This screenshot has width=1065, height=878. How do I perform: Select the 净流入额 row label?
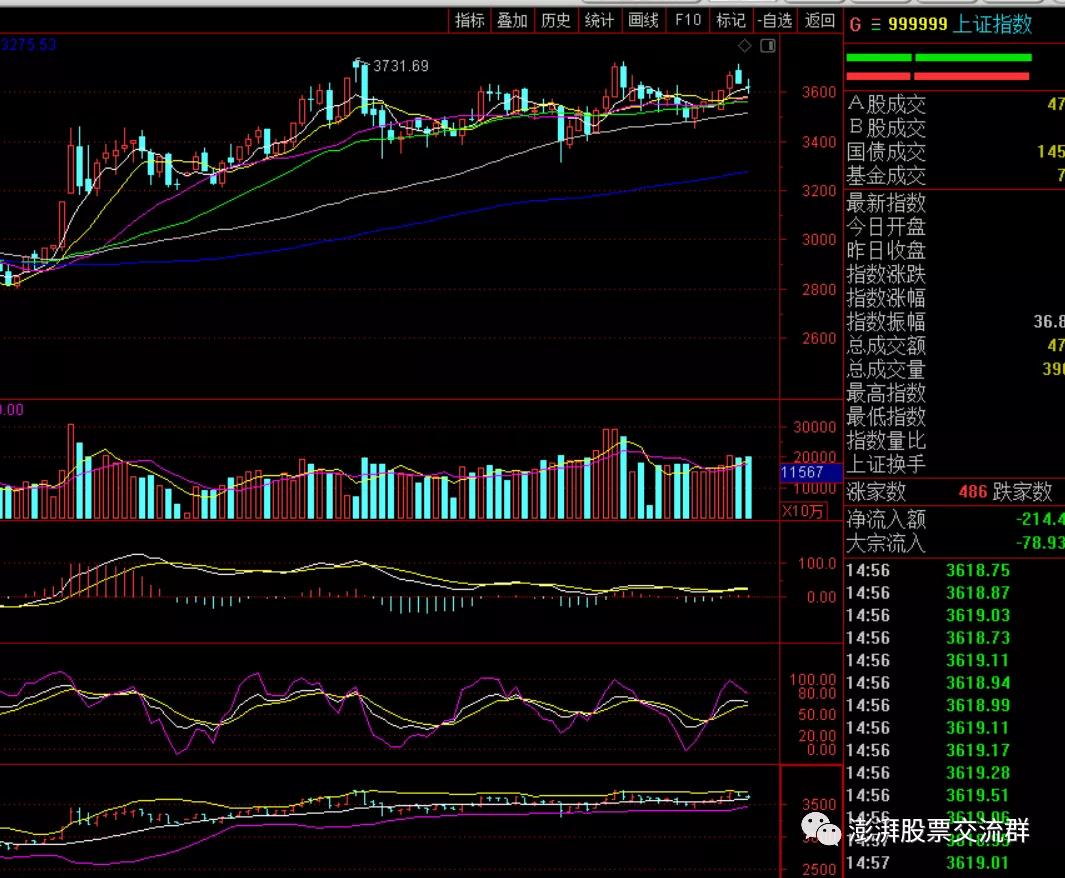[x=886, y=519]
